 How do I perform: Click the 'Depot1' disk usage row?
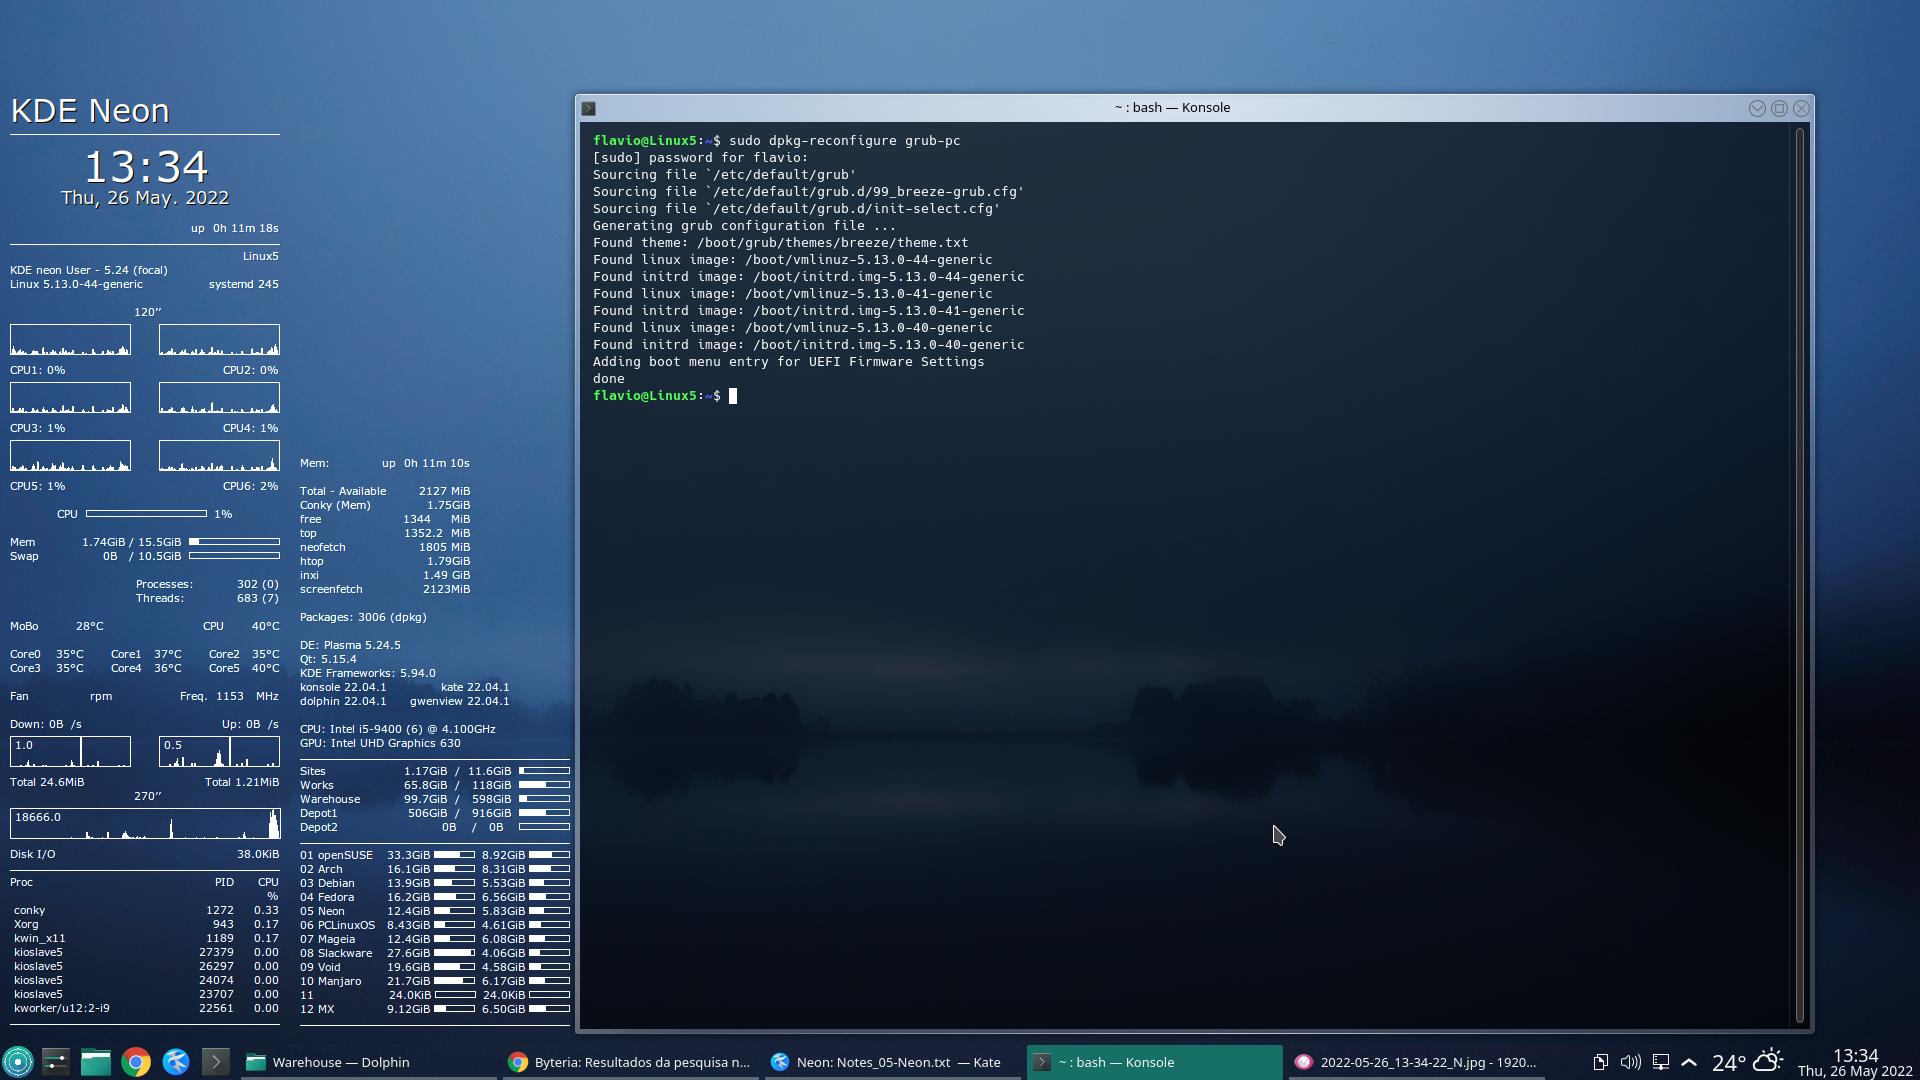[435, 814]
